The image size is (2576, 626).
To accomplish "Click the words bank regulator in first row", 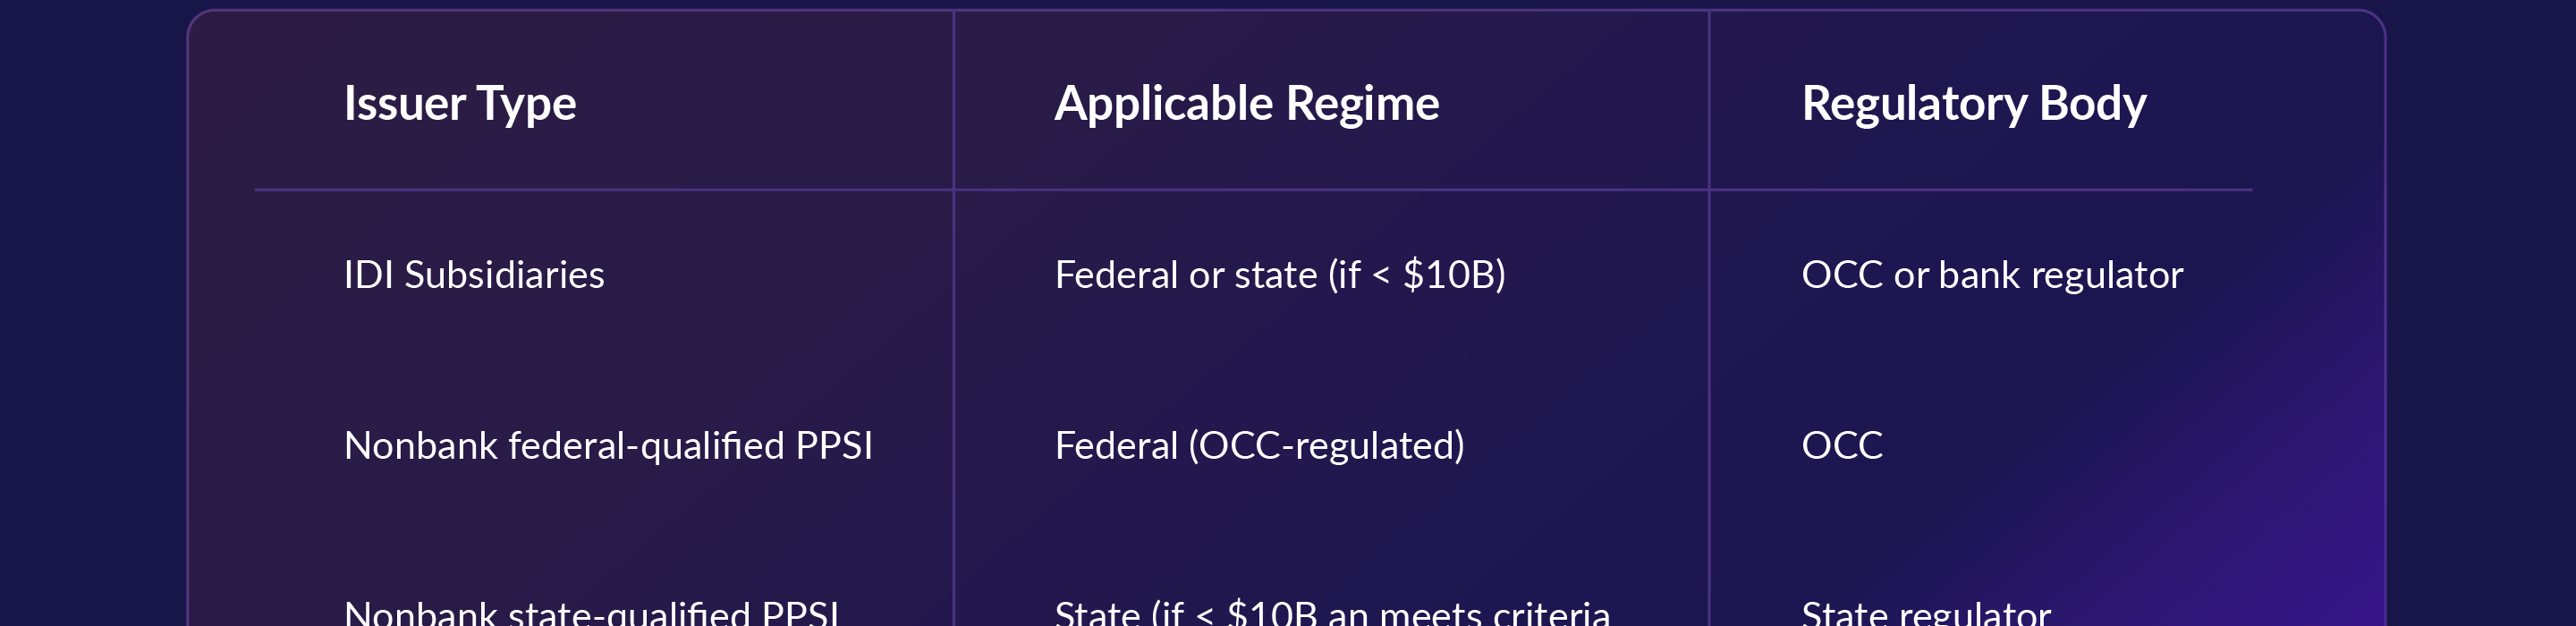I will coord(2060,275).
